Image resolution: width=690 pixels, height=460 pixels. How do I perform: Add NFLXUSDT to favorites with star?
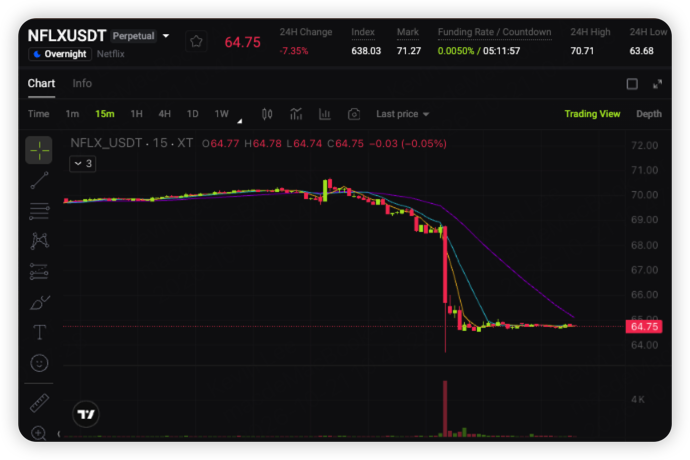click(196, 42)
